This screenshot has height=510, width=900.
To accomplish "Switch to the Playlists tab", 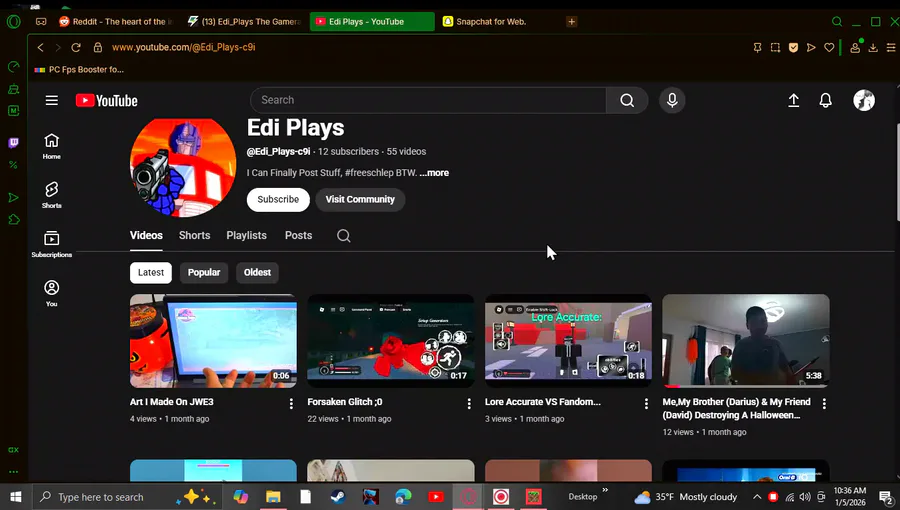I will (246, 236).
